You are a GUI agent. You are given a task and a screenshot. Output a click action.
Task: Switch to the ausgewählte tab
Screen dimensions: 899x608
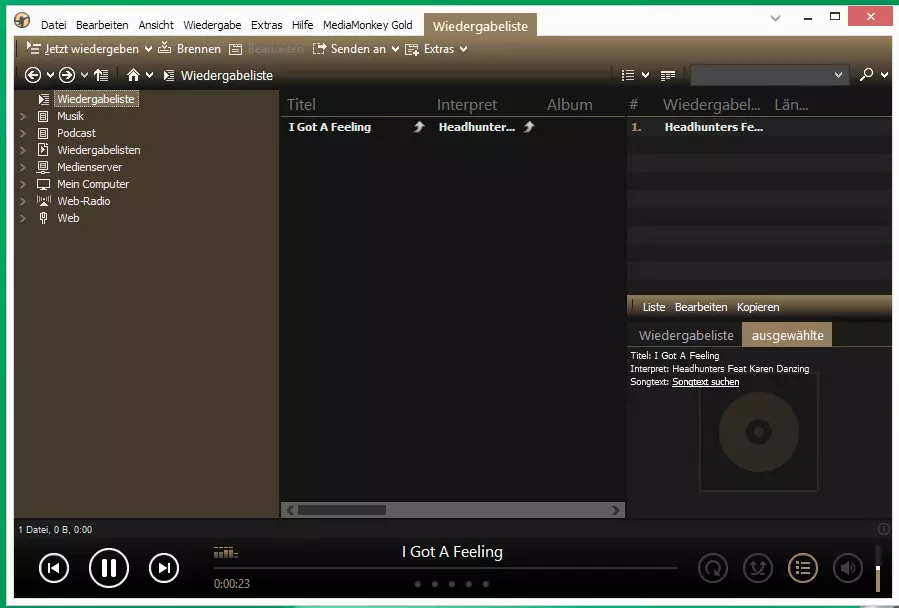[x=787, y=335]
